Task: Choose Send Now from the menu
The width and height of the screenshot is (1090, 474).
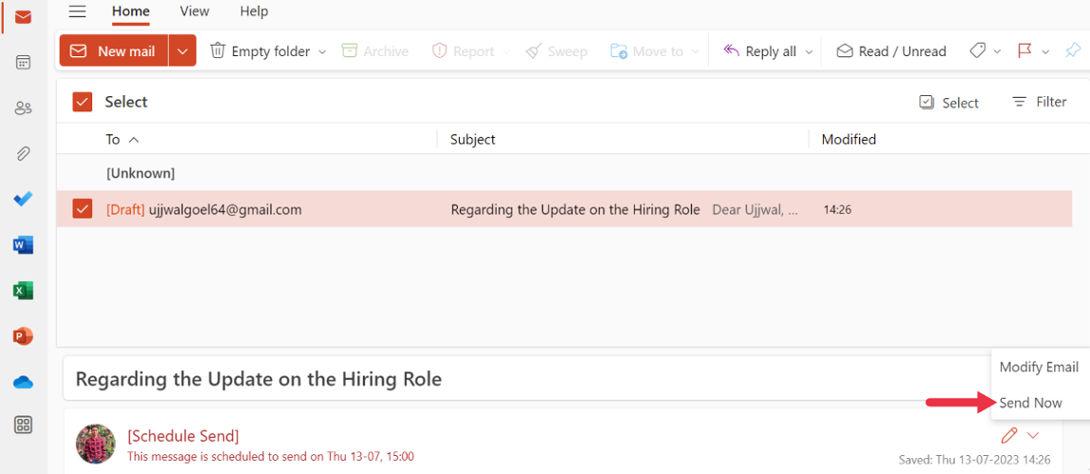Action: [x=1031, y=403]
